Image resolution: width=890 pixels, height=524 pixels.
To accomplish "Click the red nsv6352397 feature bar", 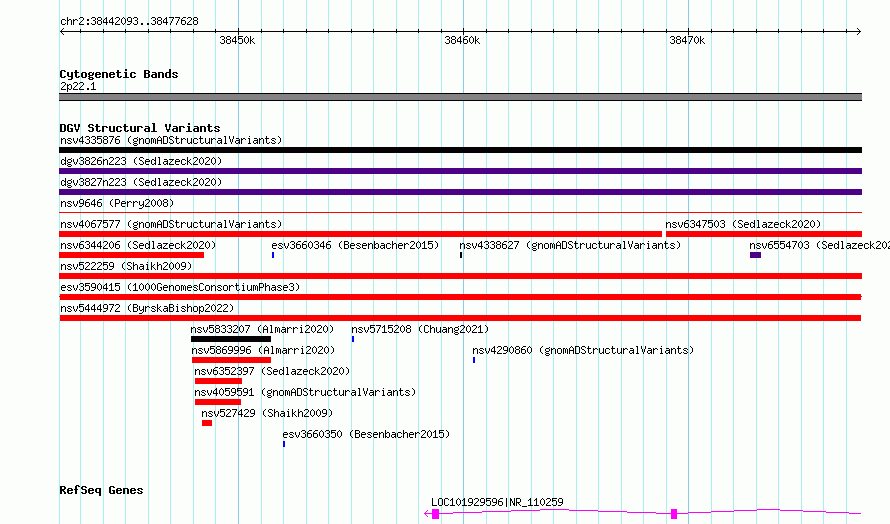I will (x=219, y=381).
